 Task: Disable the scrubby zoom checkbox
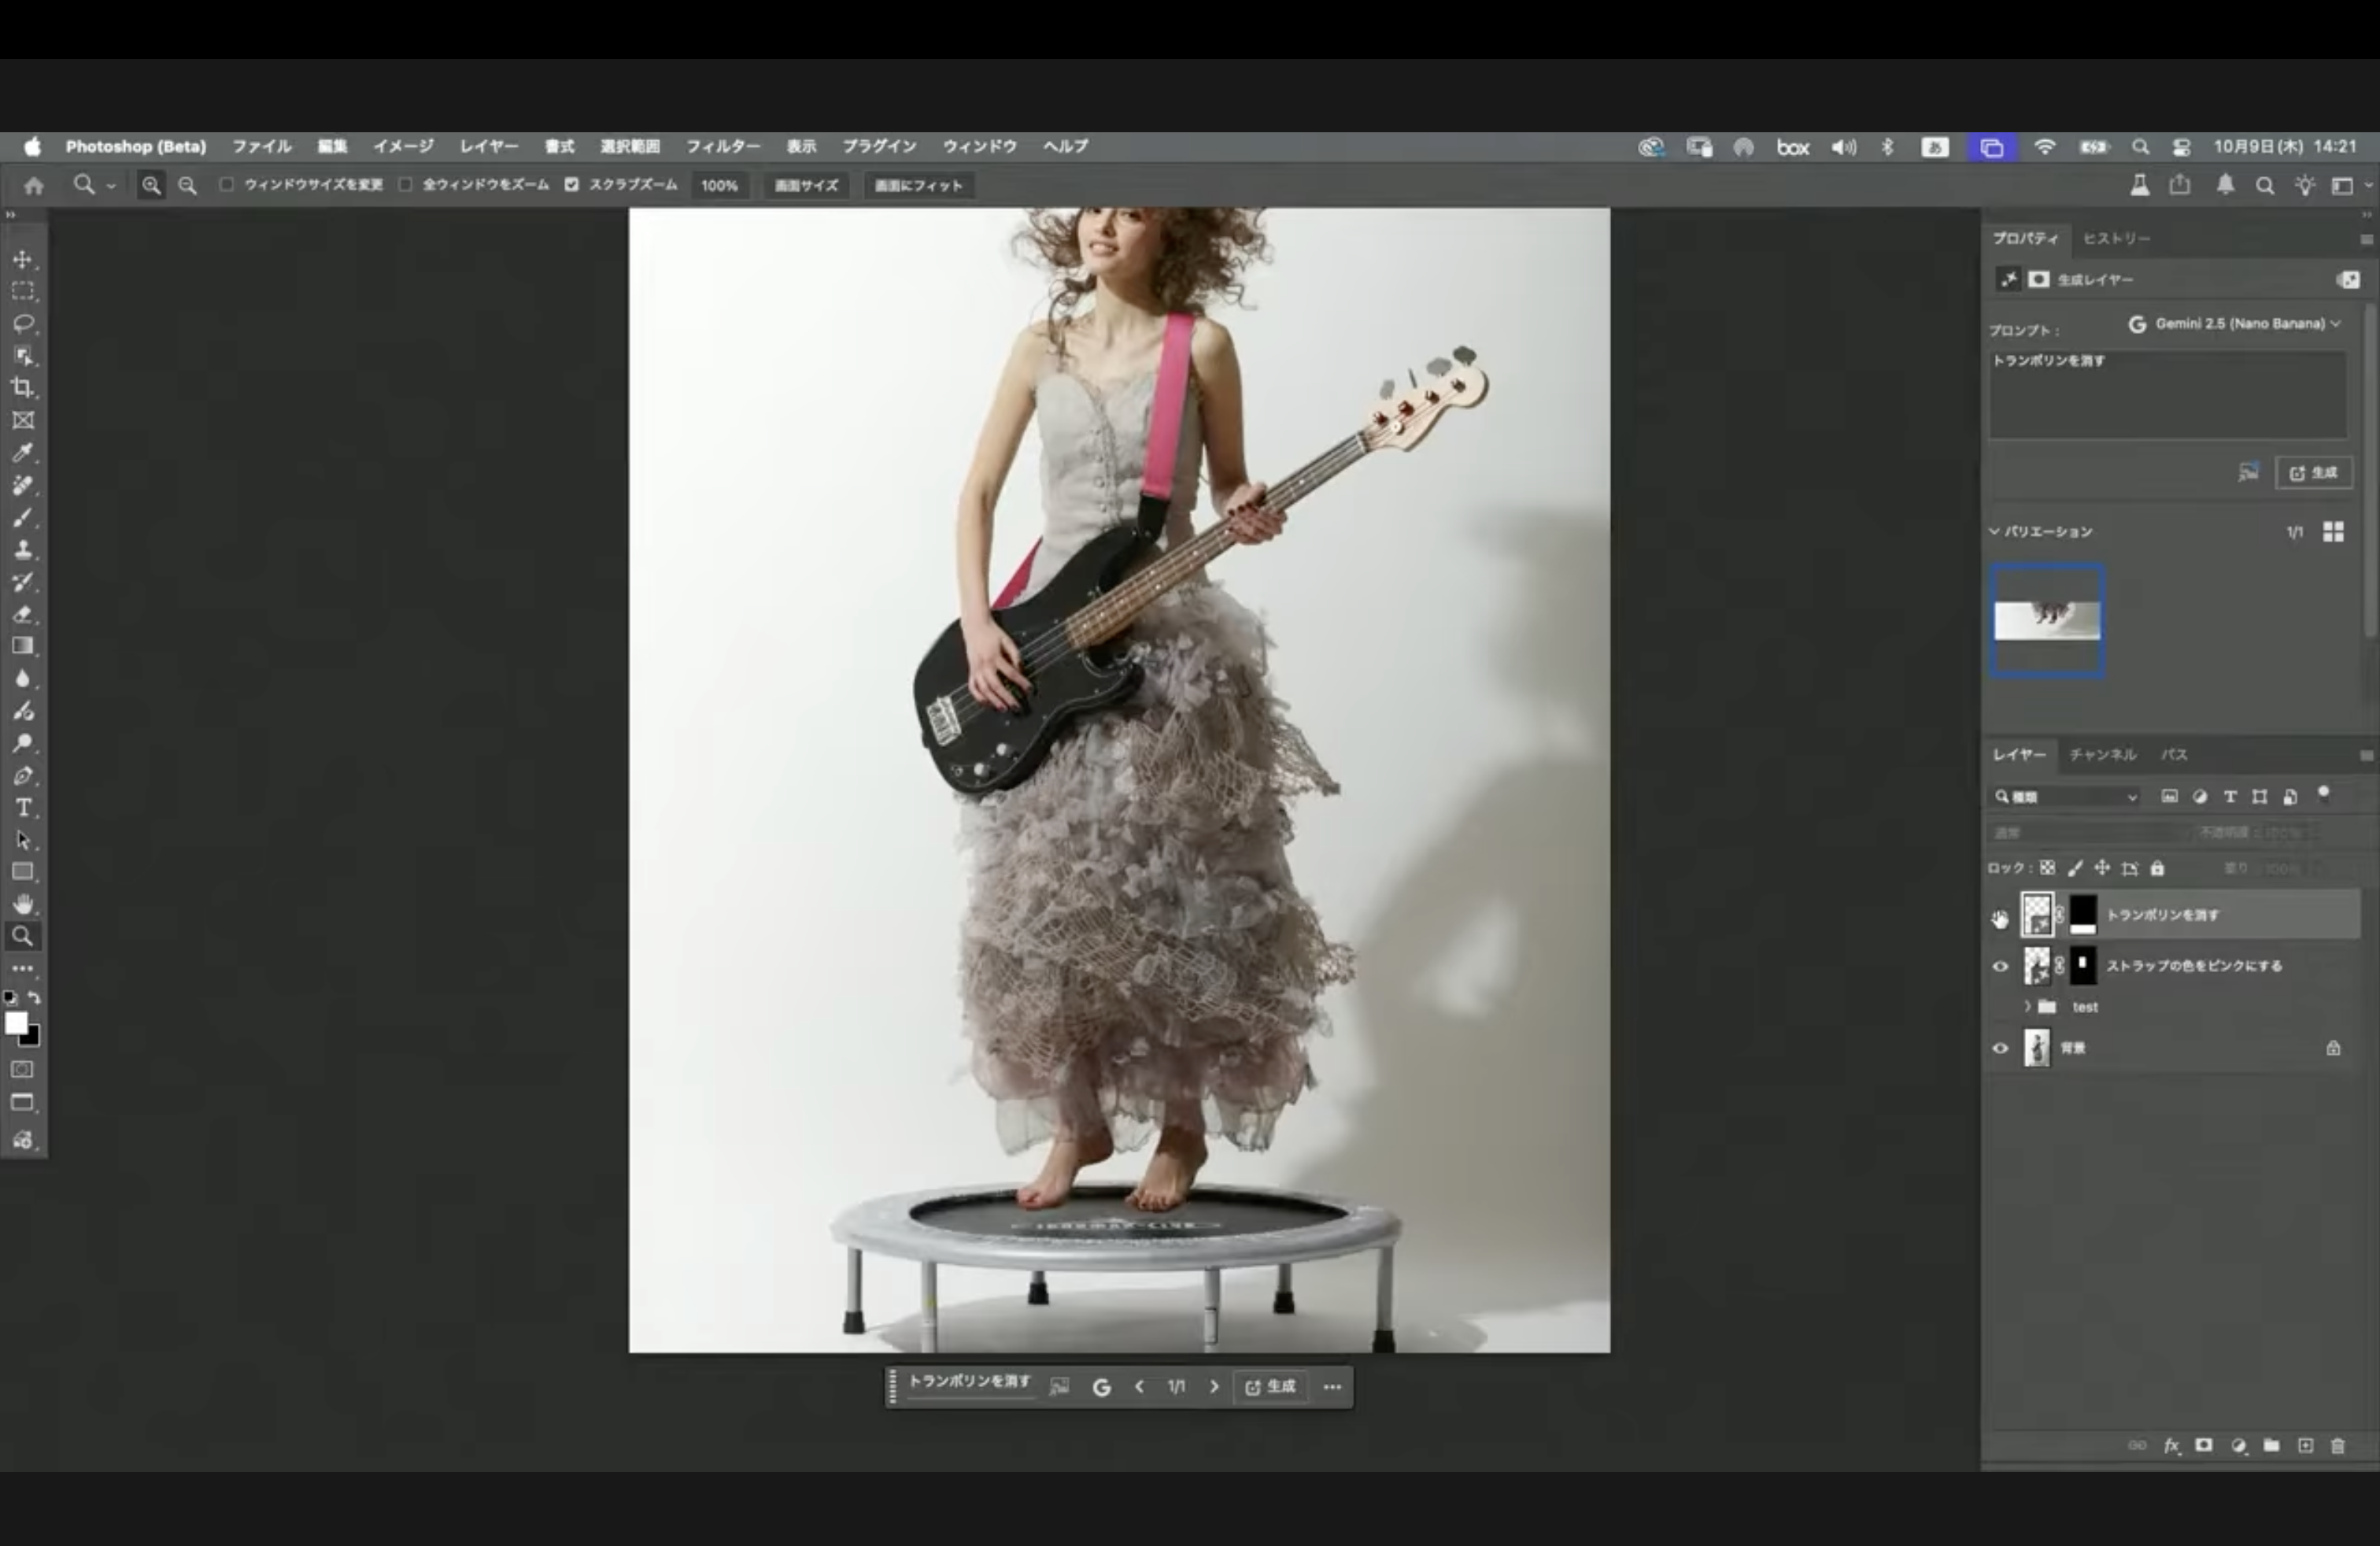tap(571, 185)
